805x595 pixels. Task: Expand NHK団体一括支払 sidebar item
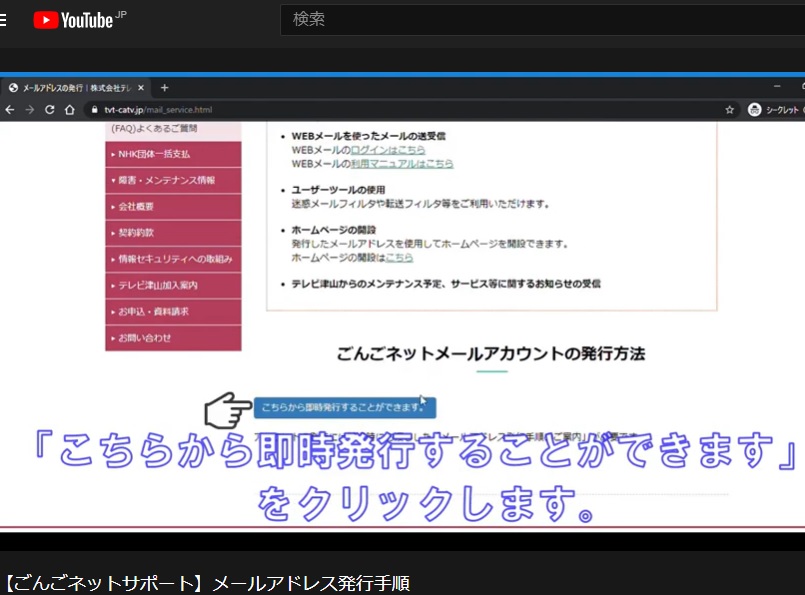(172, 154)
